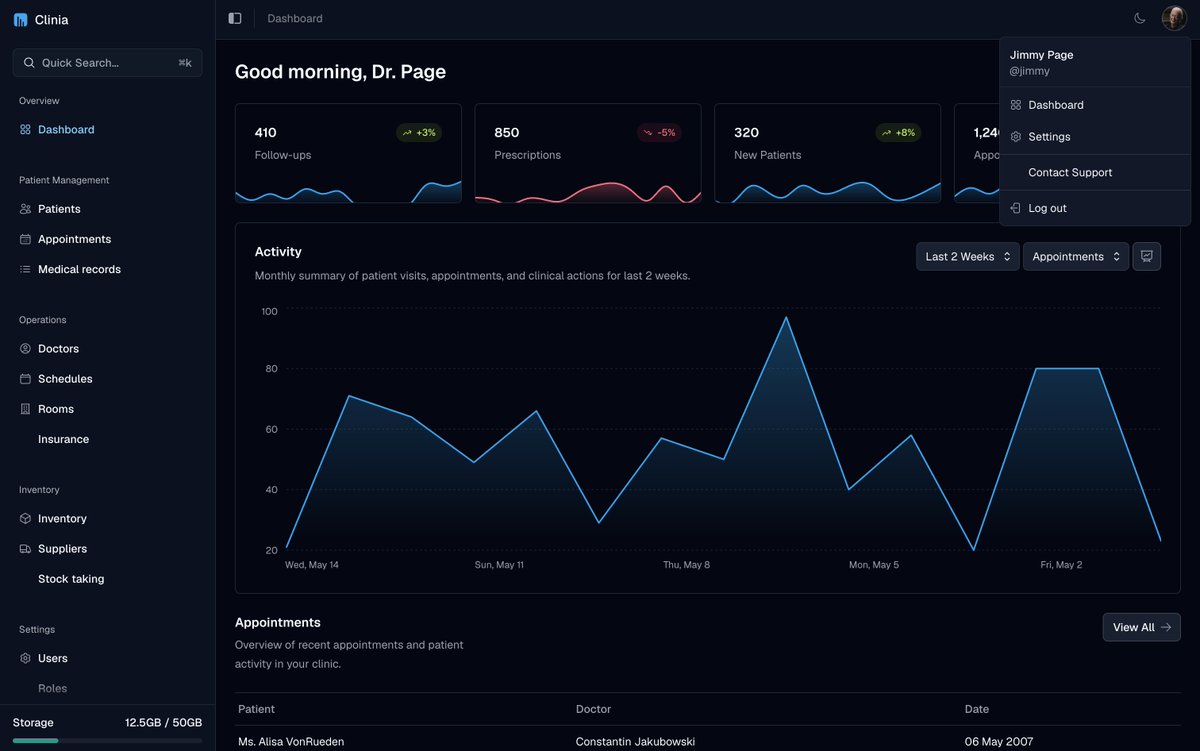Click the Jimmy Page name header
Viewport: 1200px width, 751px height.
click(1041, 55)
